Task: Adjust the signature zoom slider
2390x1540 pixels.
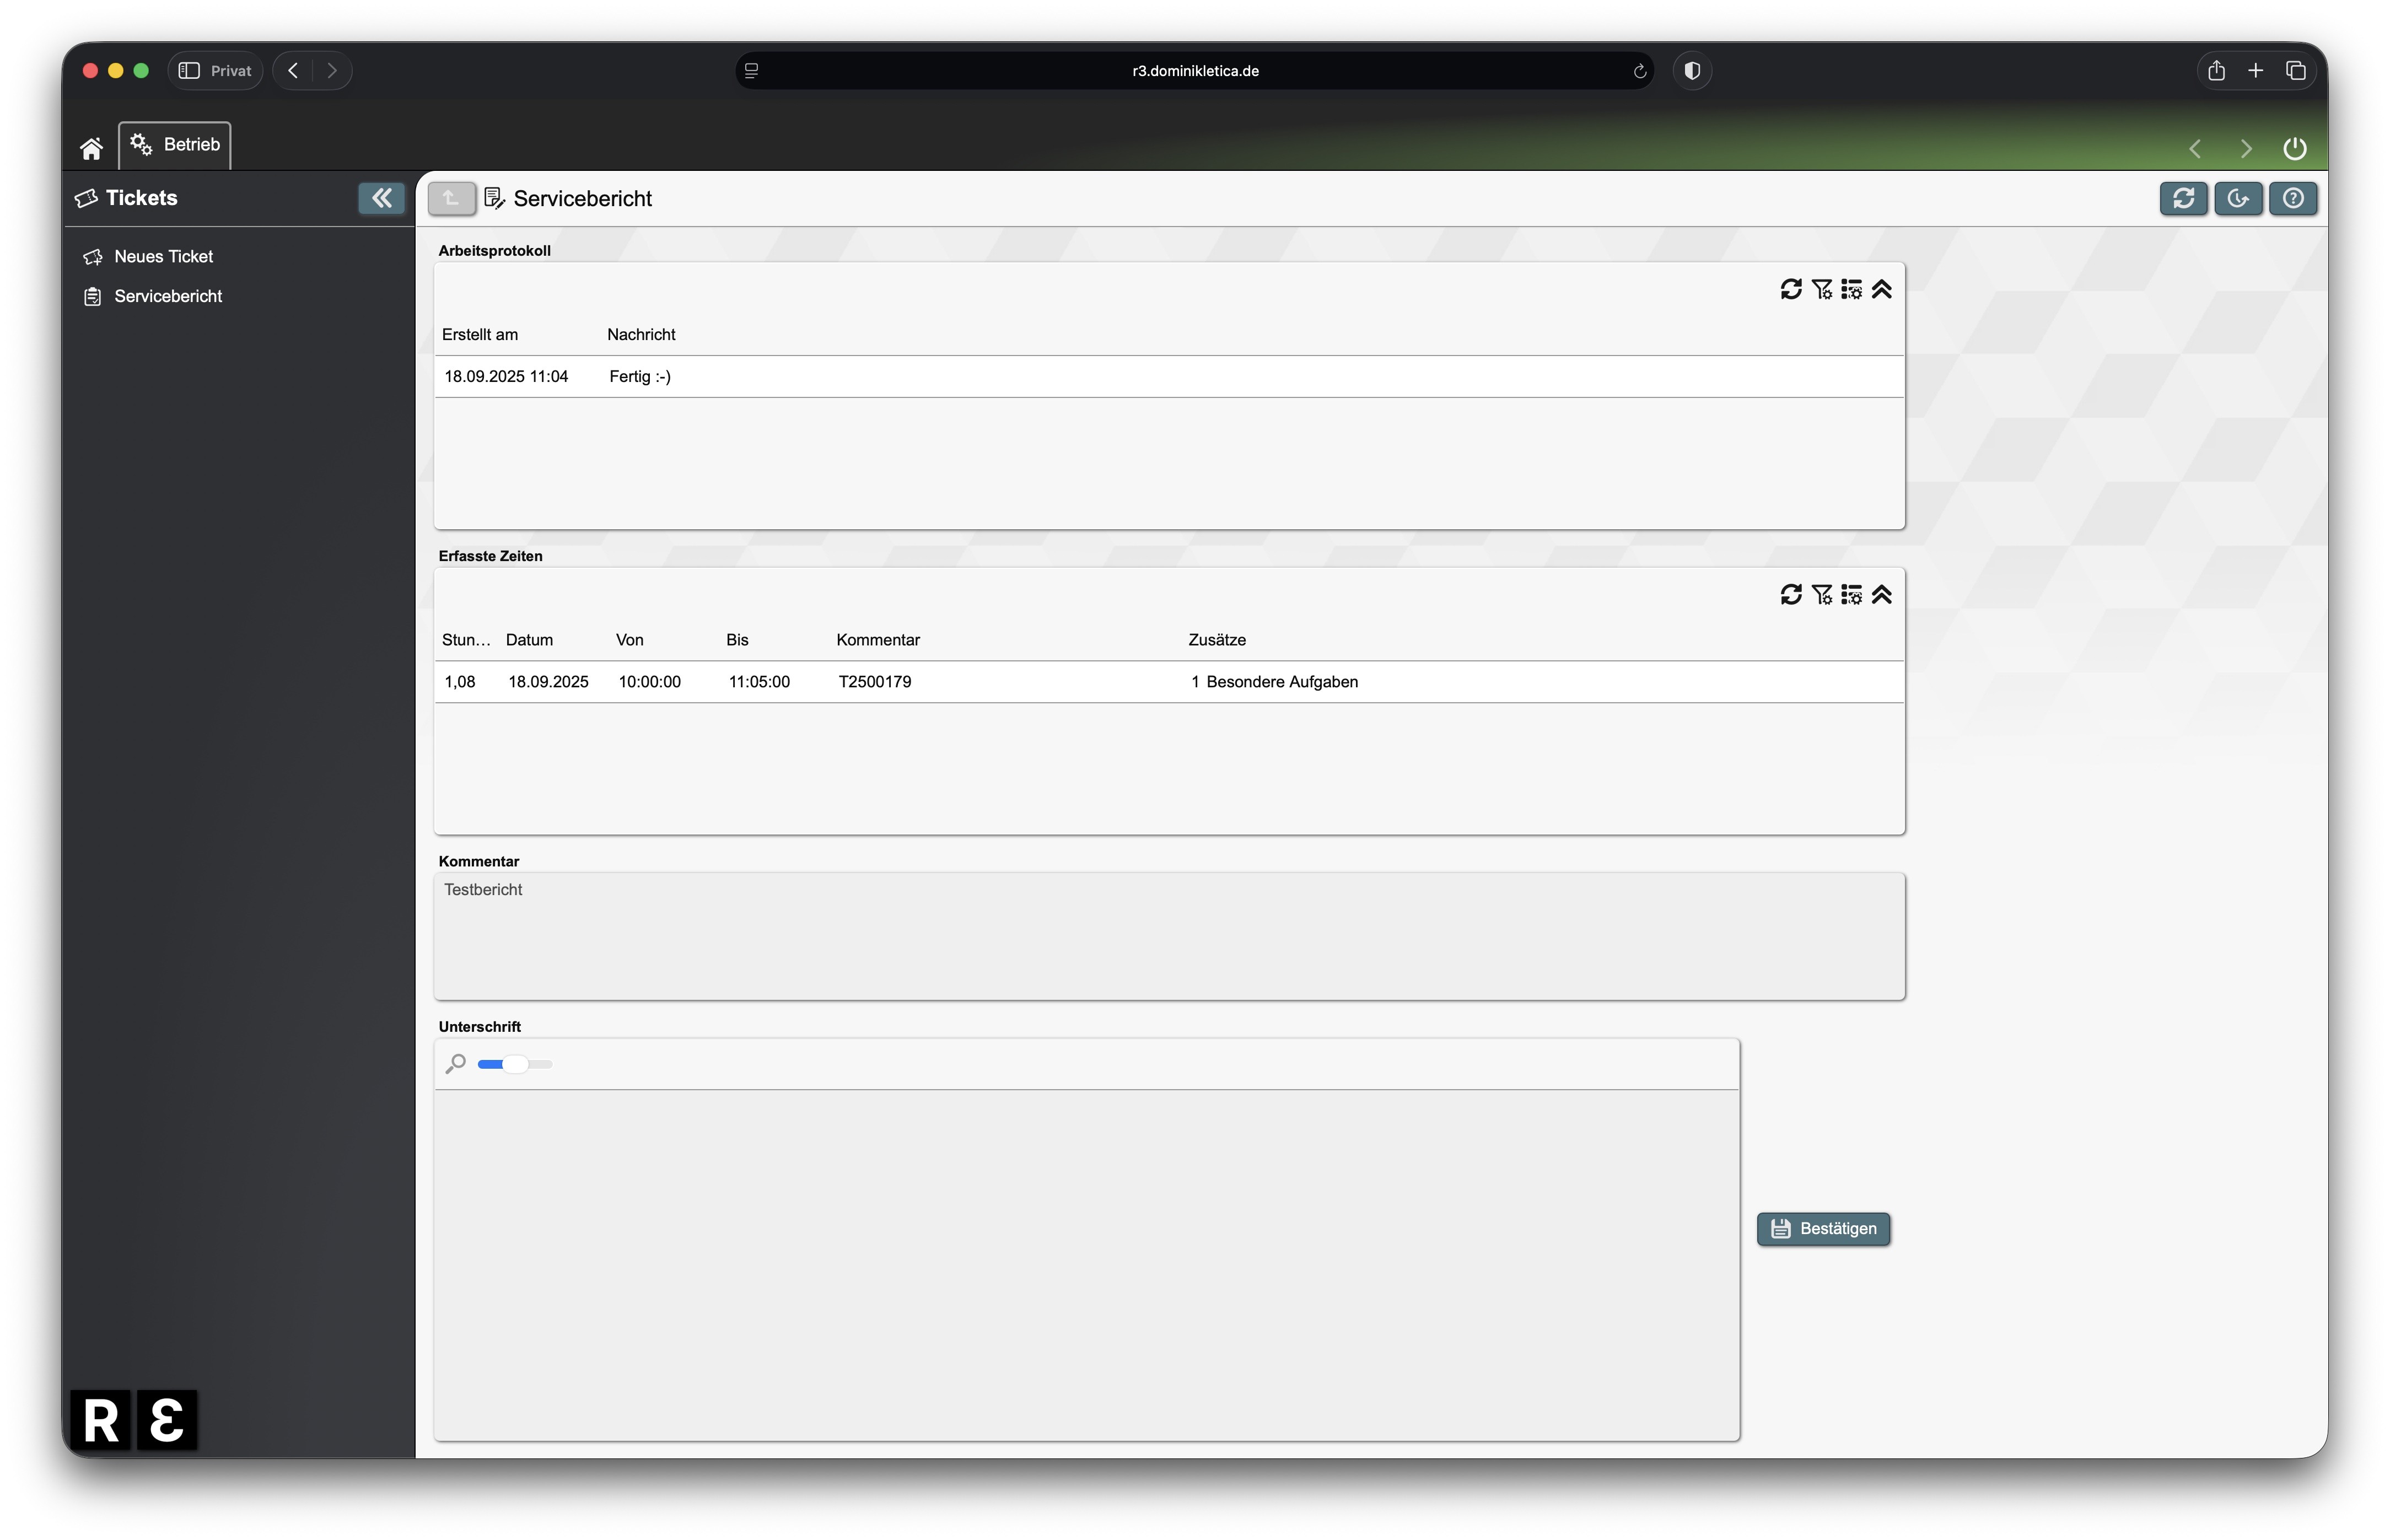Action: pos(515,1064)
